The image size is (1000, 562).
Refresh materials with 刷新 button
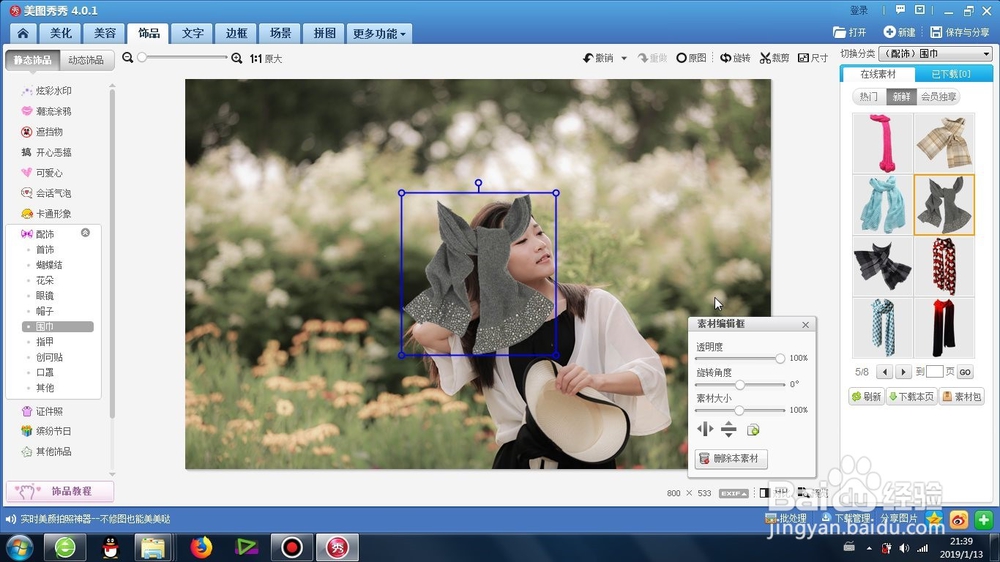[x=866, y=397]
